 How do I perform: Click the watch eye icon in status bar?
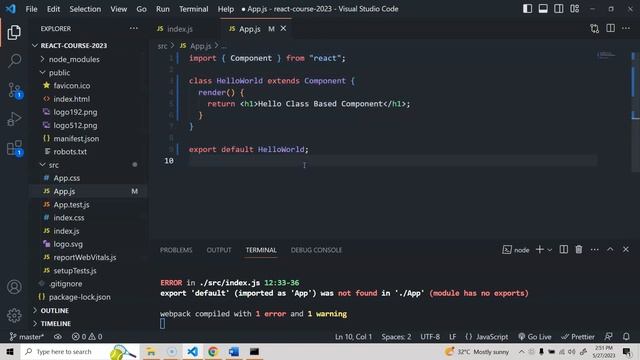58,337
